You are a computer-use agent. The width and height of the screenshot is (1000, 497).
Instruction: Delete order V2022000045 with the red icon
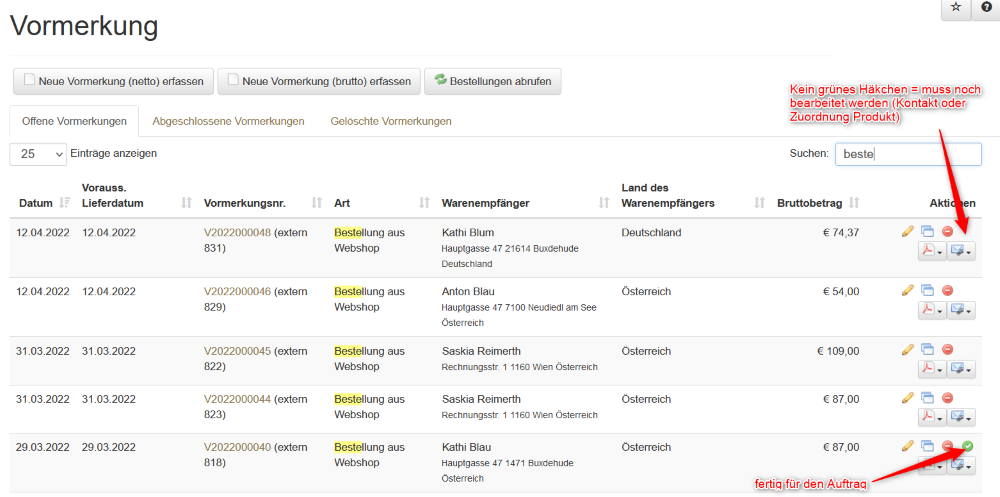pos(947,350)
